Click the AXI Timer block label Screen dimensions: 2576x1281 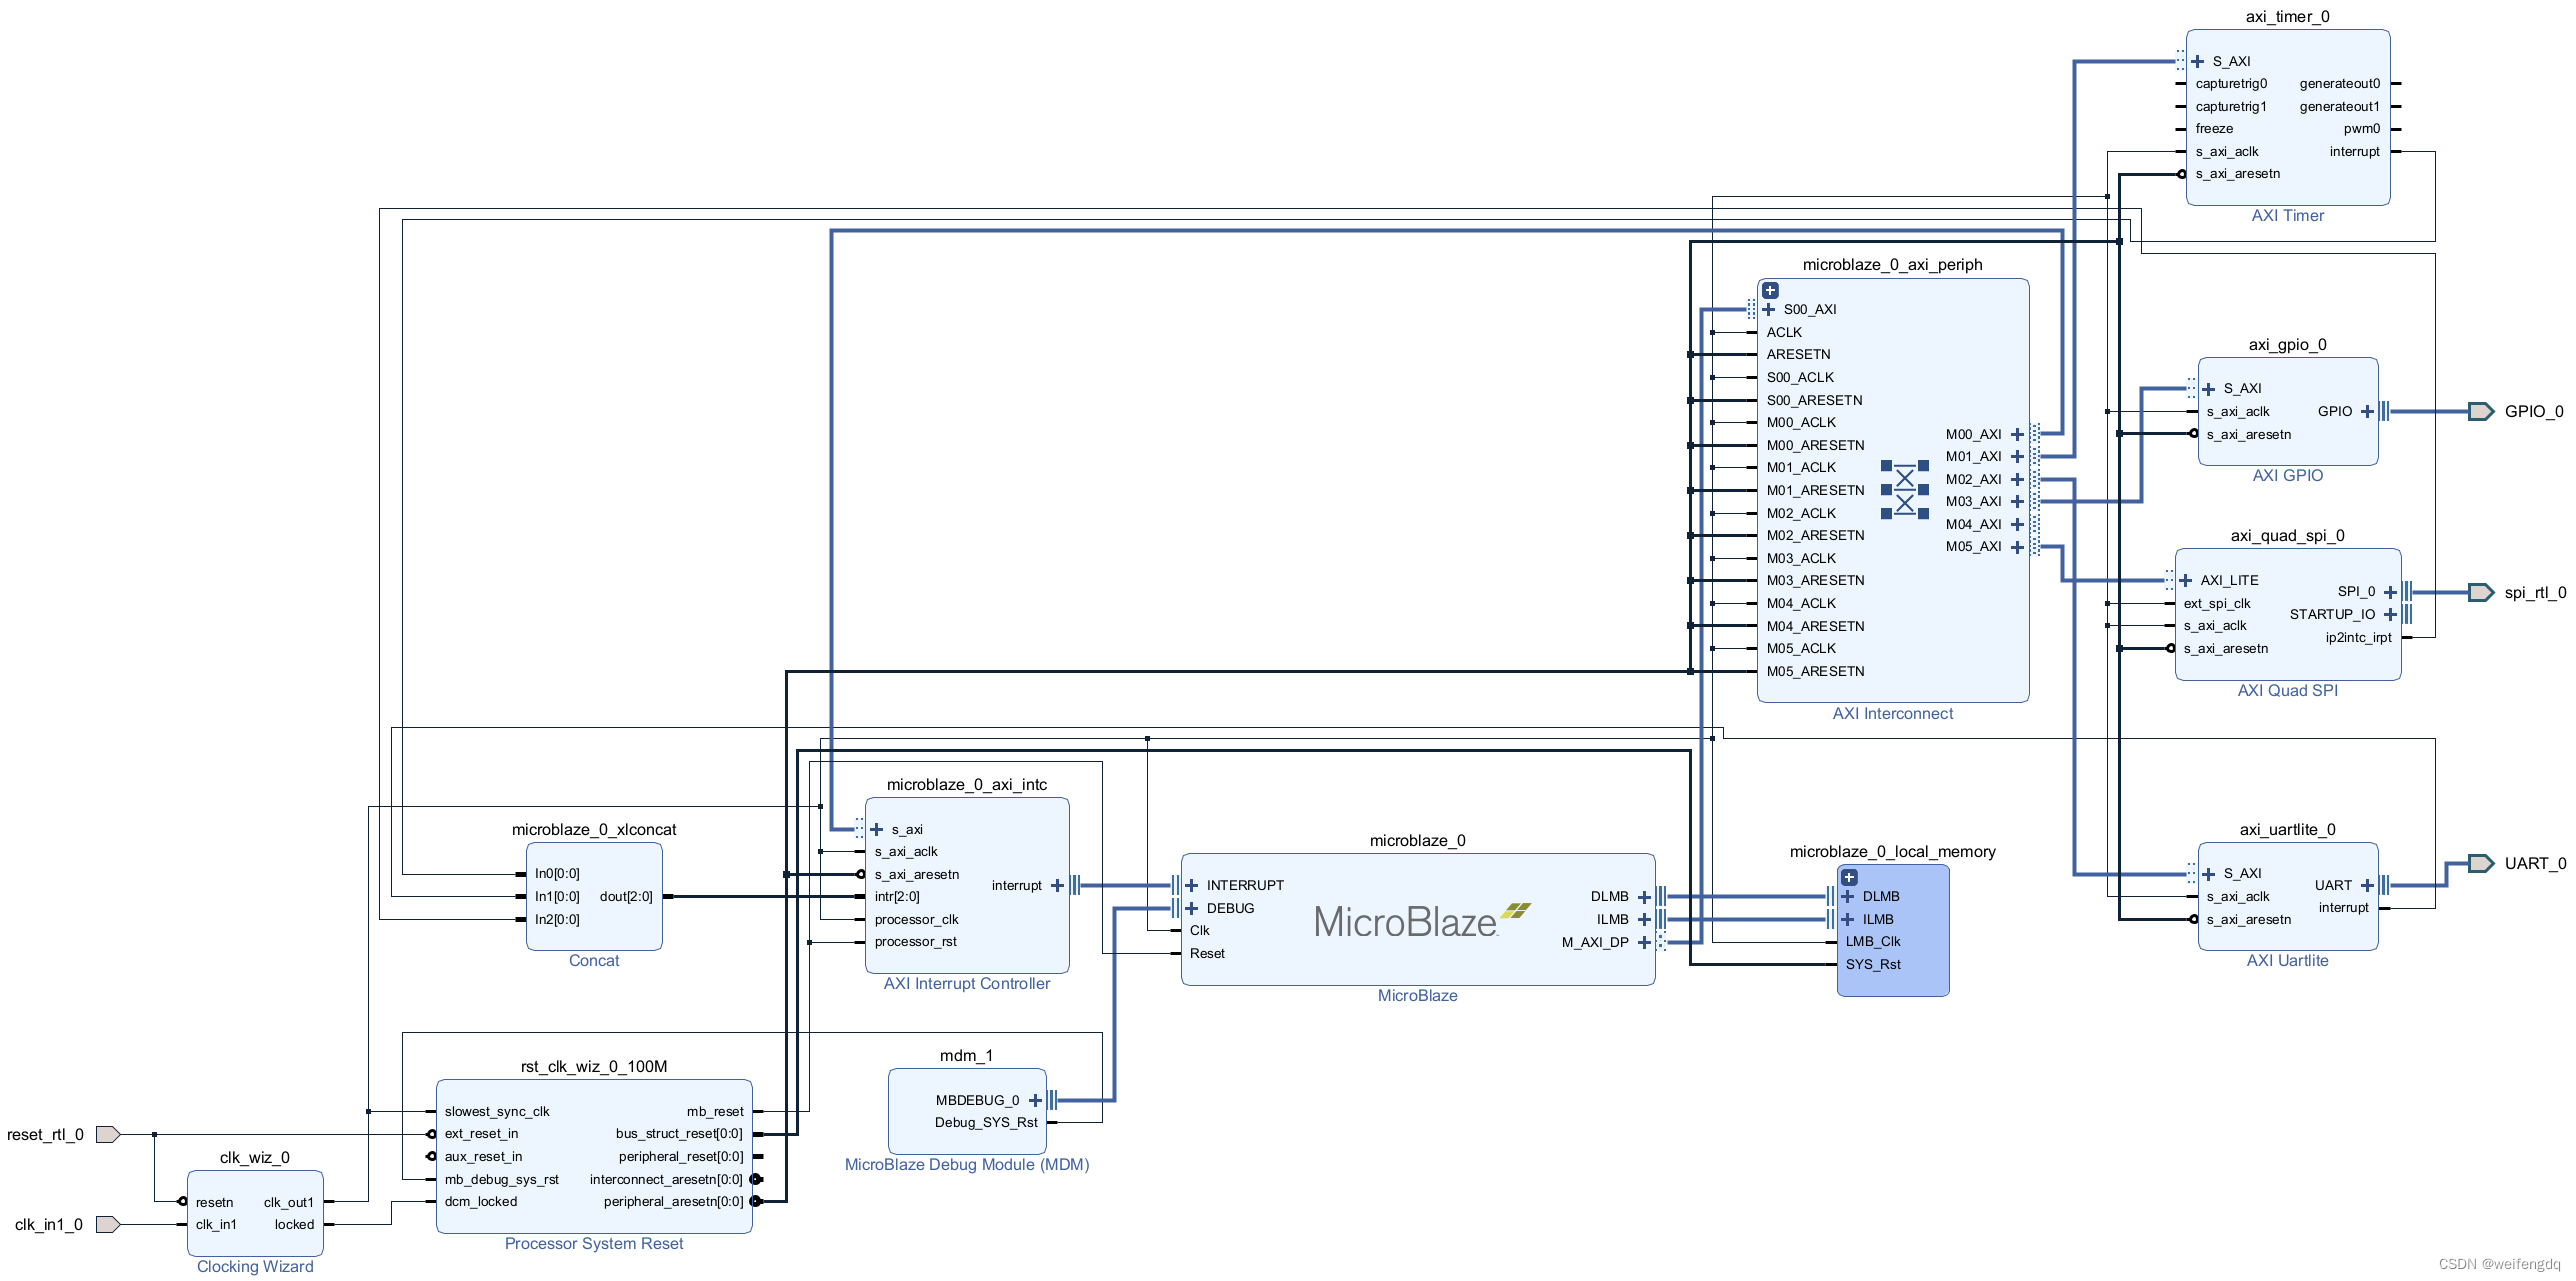coord(2287,216)
